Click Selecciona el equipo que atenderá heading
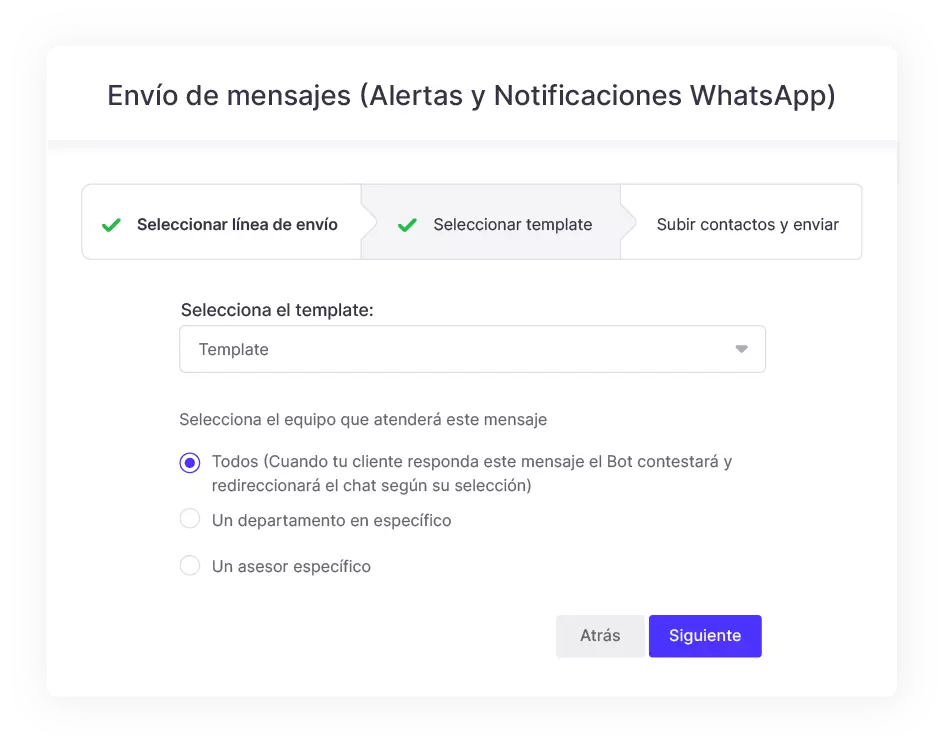This screenshot has width=948, height=748. (363, 420)
